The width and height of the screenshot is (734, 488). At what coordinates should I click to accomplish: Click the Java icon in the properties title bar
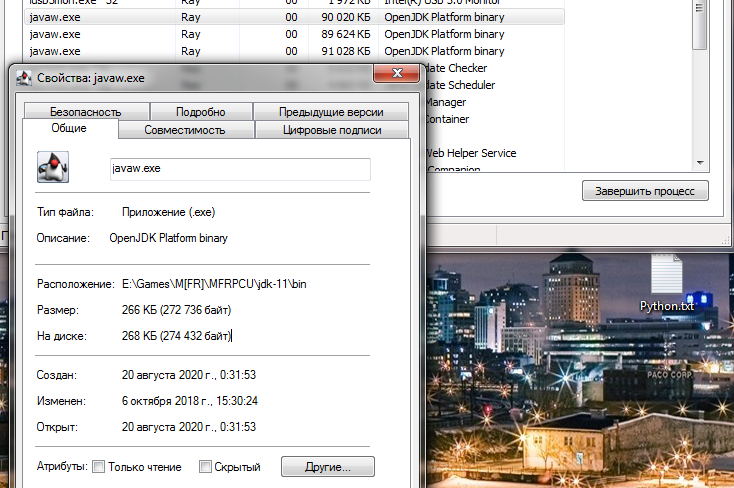coord(23,79)
